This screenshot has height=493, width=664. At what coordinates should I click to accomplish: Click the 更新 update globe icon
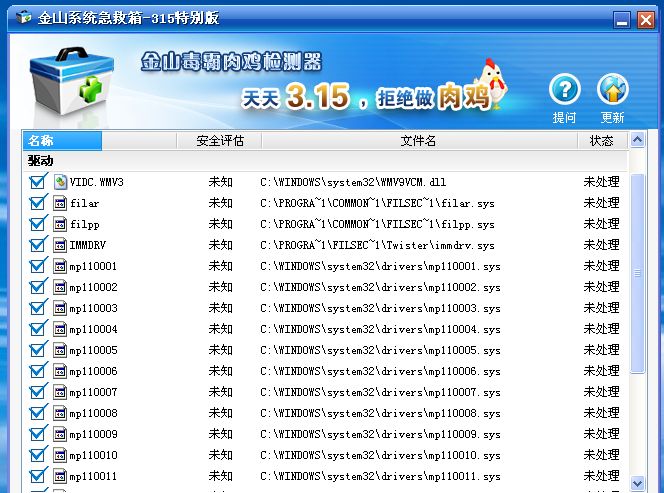612,89
